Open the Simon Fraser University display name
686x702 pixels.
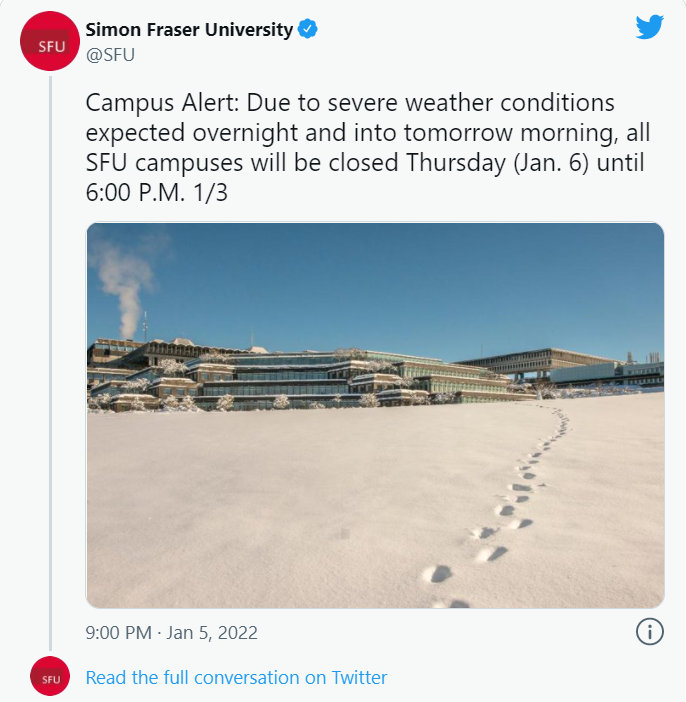[x=189, y=30]
